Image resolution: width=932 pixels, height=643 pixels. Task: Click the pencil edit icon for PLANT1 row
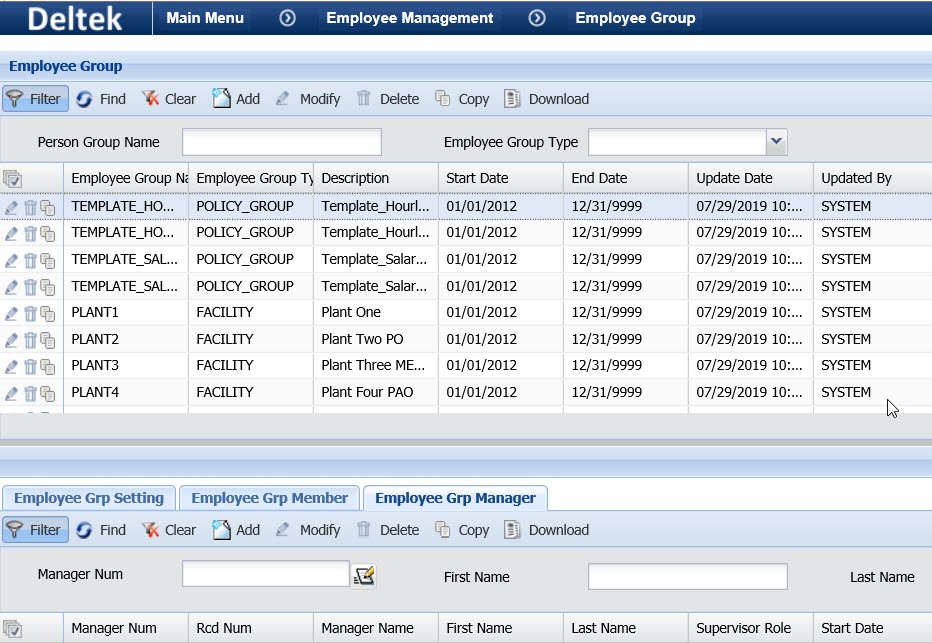(x=11, y=313)
